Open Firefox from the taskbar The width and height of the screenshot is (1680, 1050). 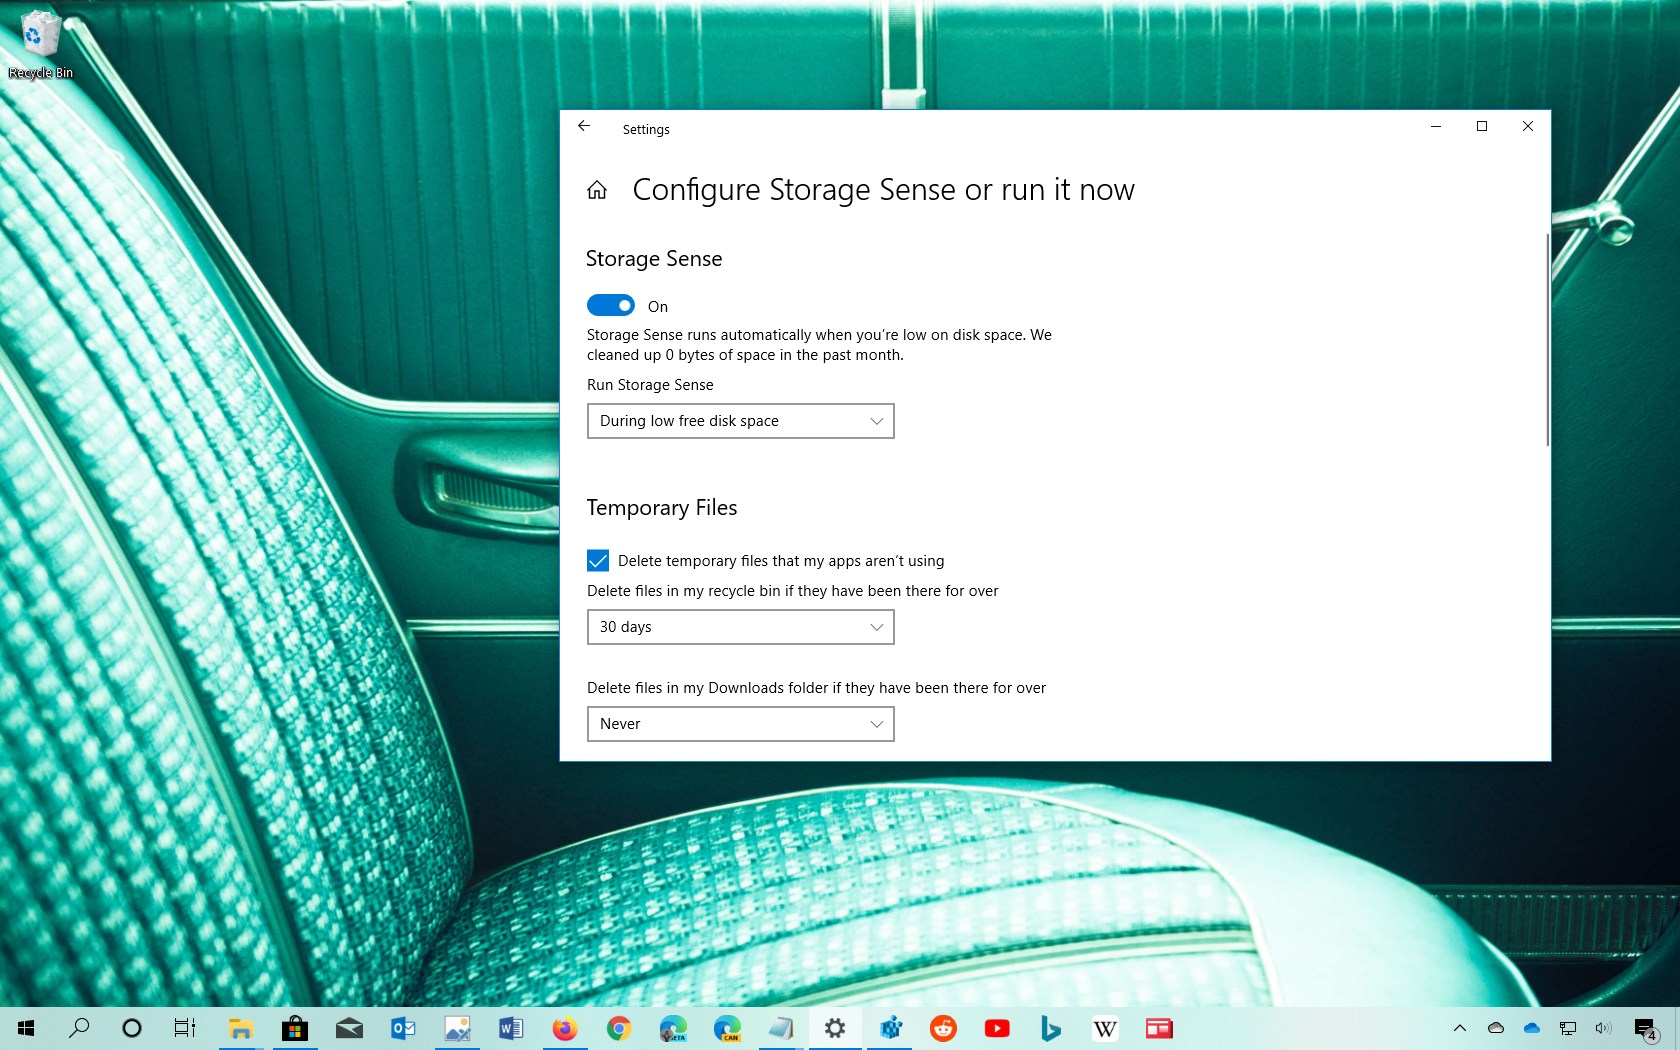tap(564, 1028)
